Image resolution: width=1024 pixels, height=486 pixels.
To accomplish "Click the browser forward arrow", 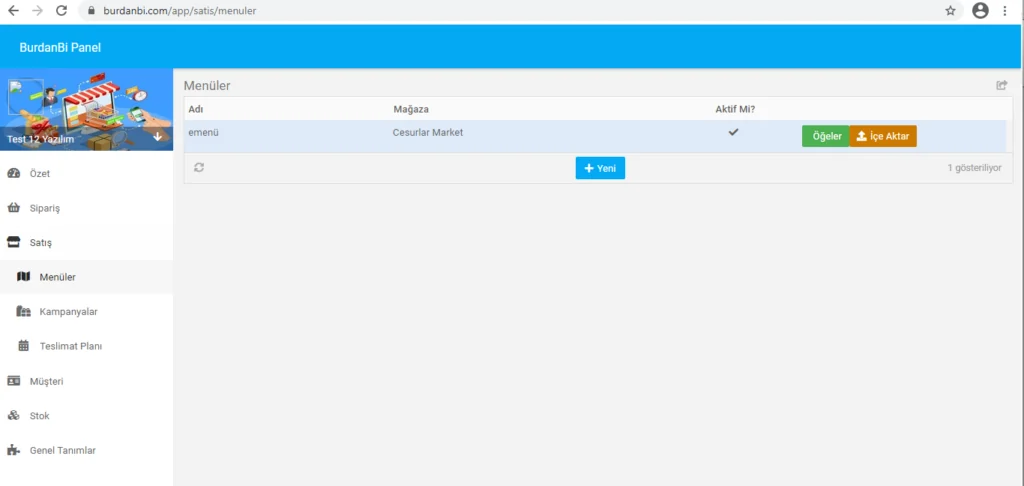I will click(37, 10).
